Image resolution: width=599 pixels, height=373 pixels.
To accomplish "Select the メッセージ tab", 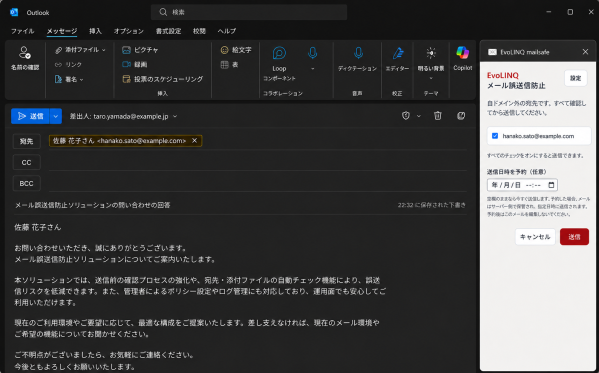I will (x=62, y=31).
